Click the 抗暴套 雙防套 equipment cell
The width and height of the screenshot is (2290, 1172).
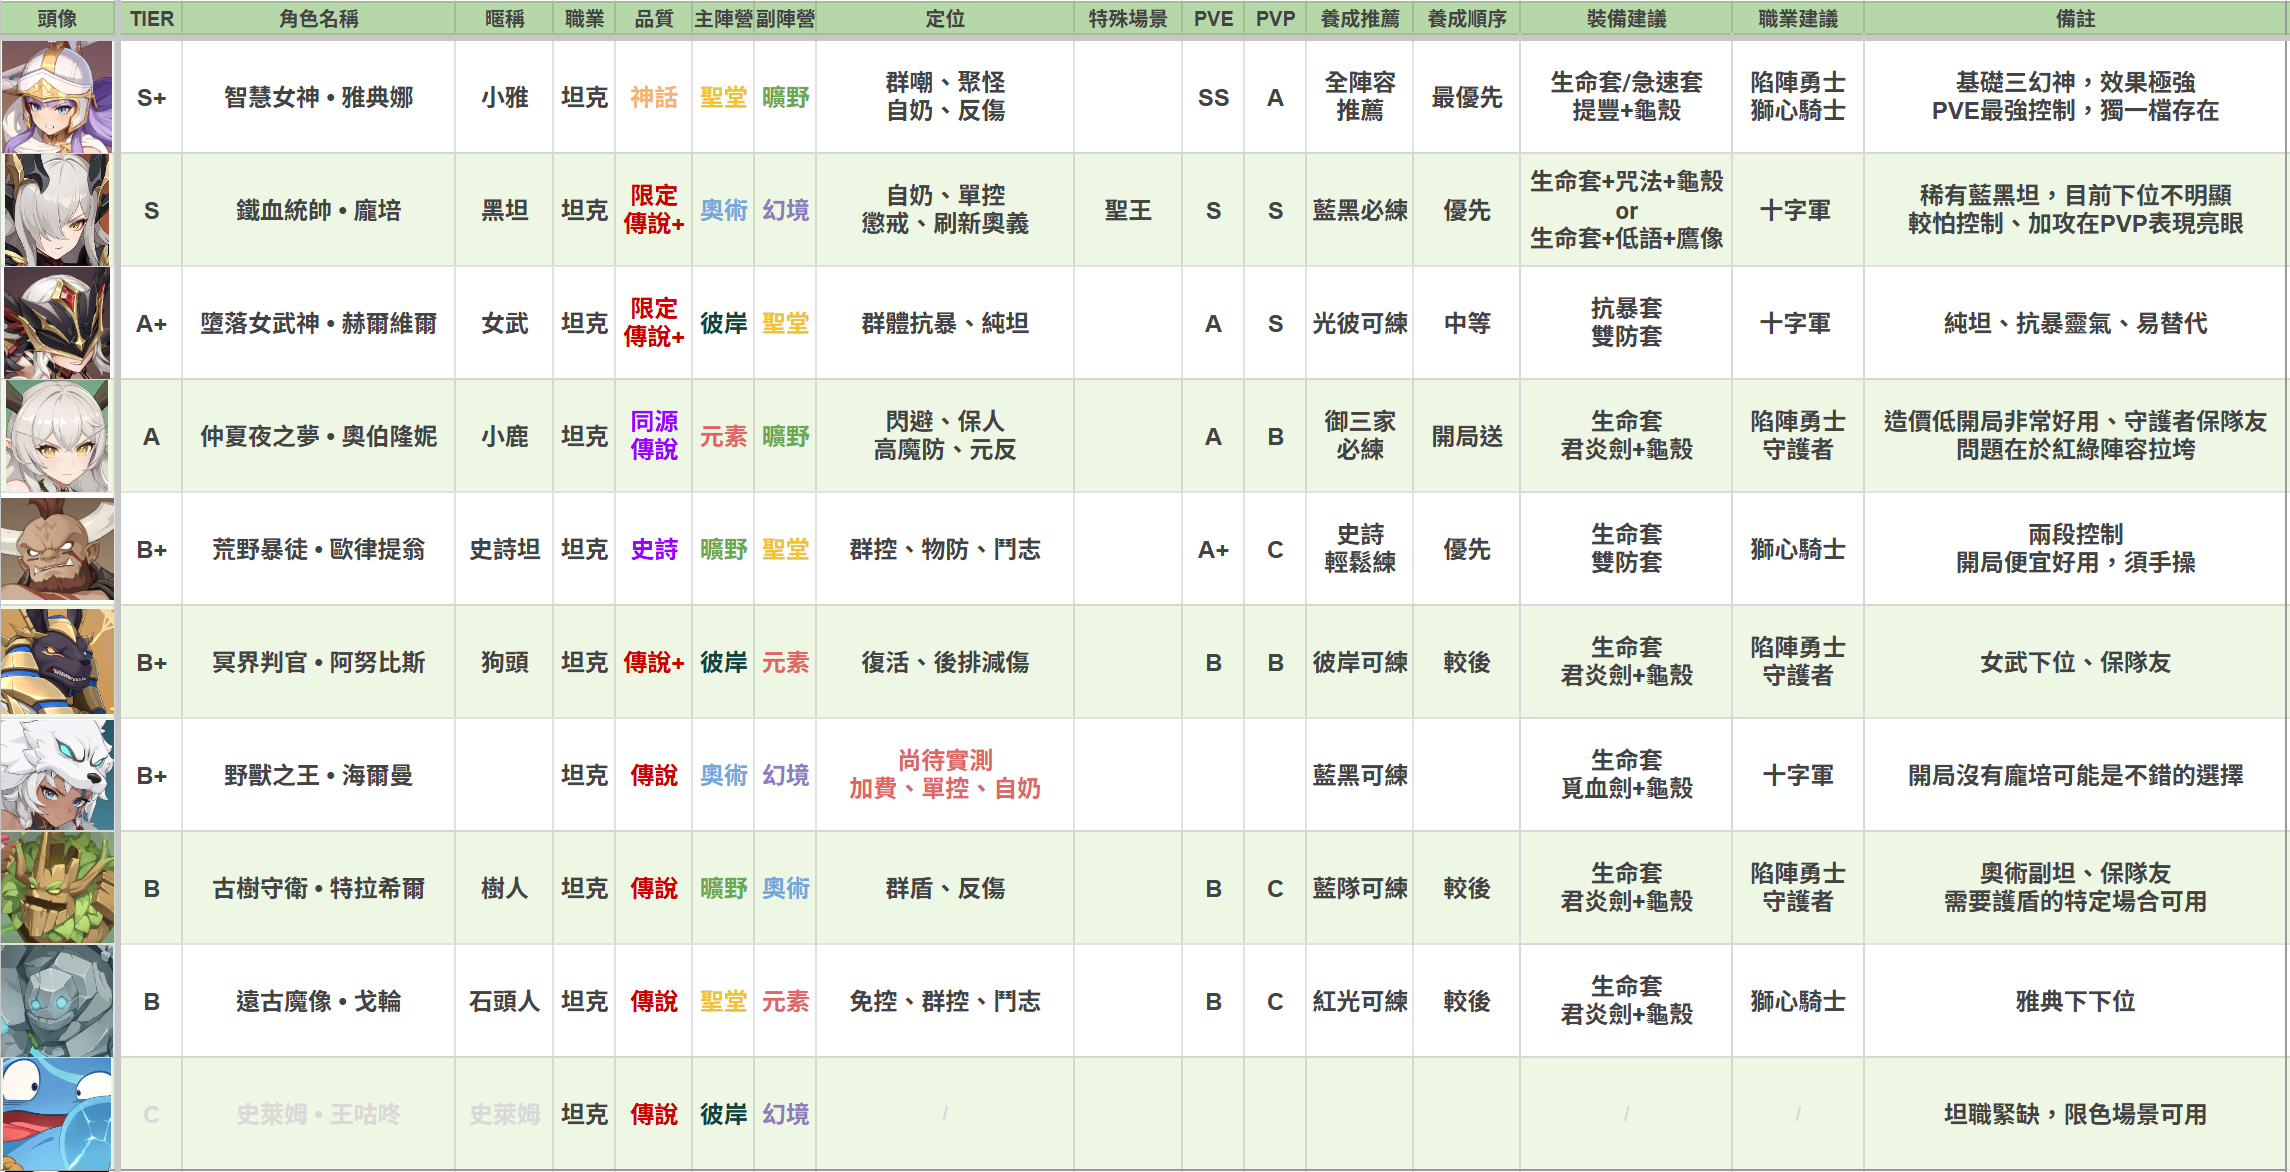tap(1626, 323)
